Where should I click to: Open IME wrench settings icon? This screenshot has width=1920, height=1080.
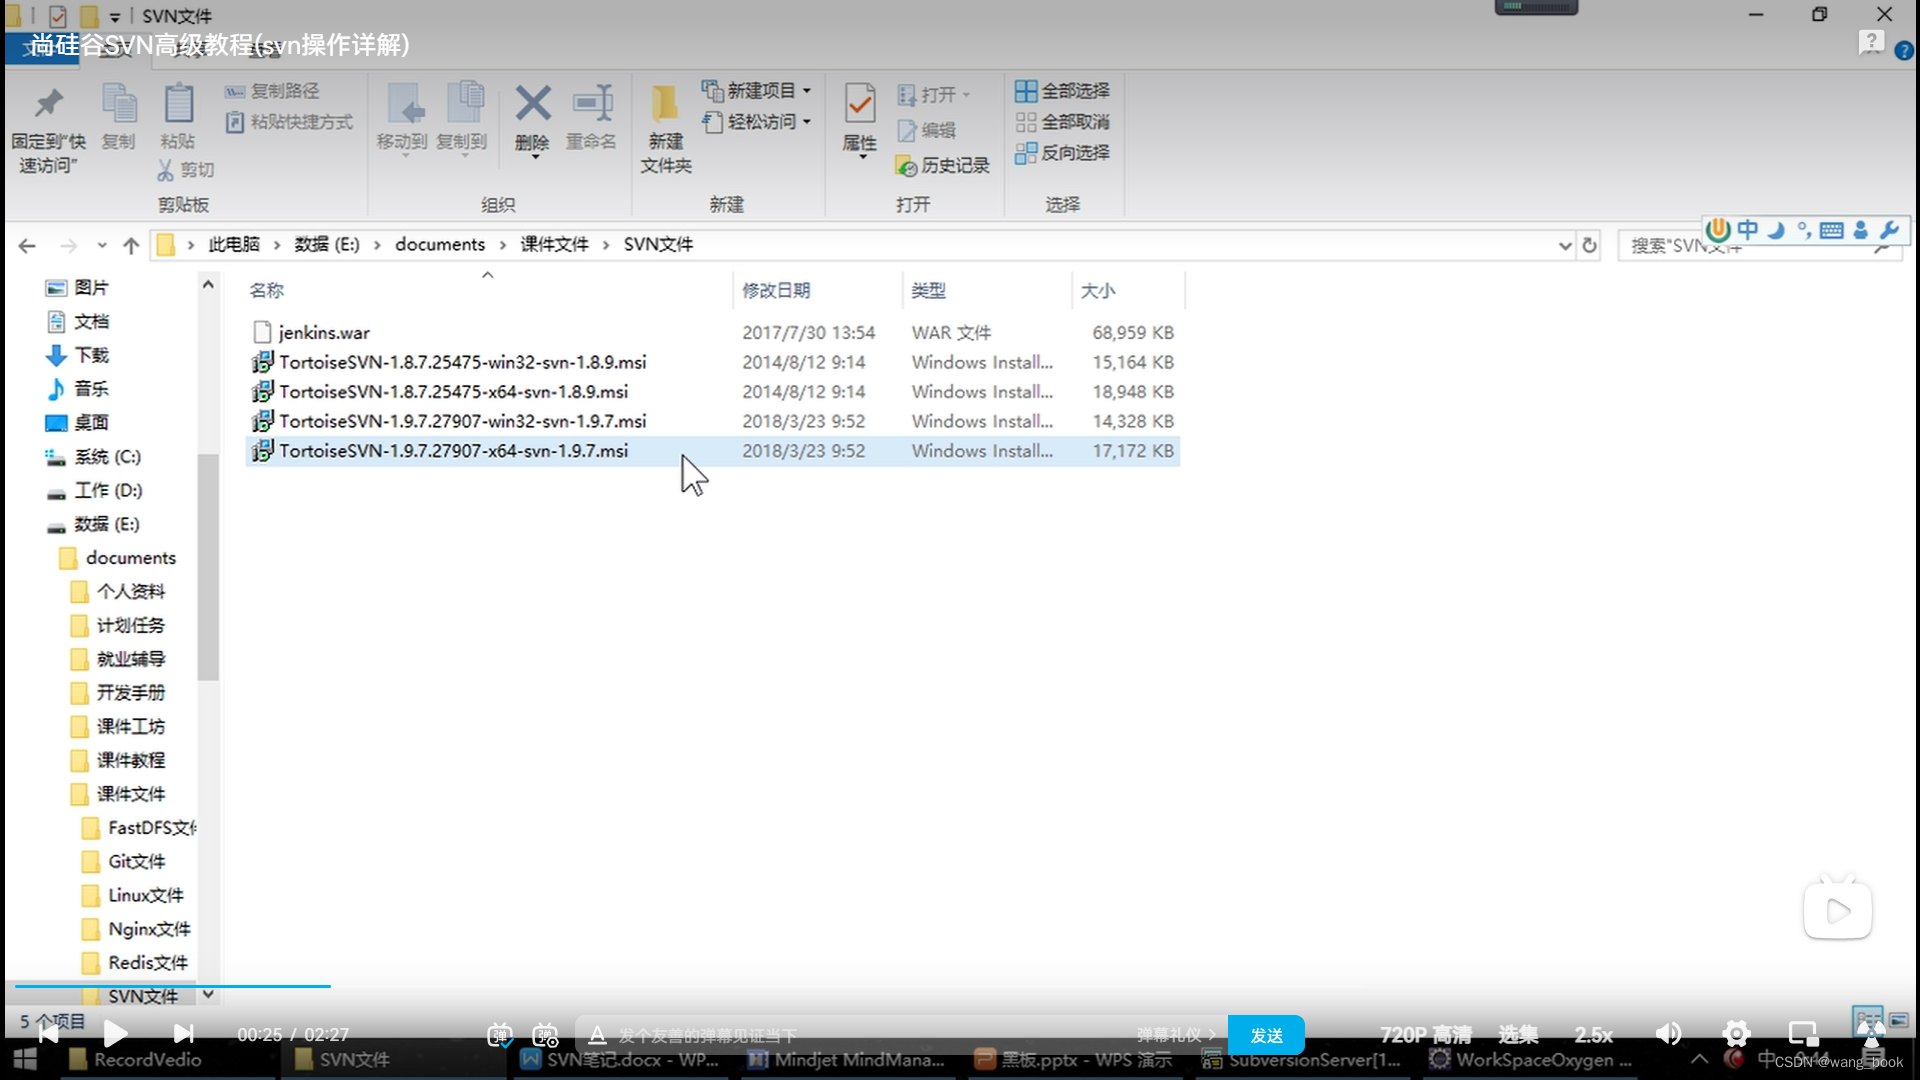(1888, 230)
